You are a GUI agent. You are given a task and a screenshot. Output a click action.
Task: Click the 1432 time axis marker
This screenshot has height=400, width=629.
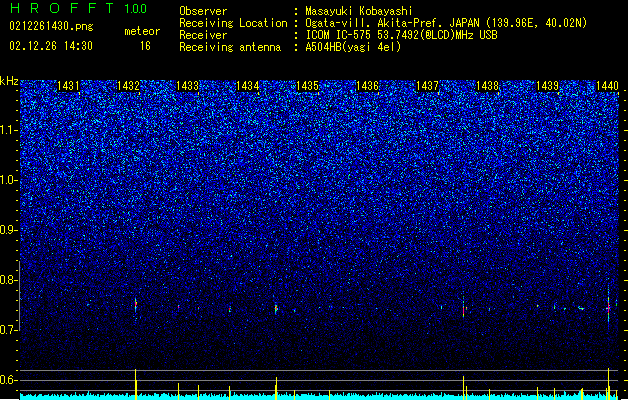click(x=128, y=85)
